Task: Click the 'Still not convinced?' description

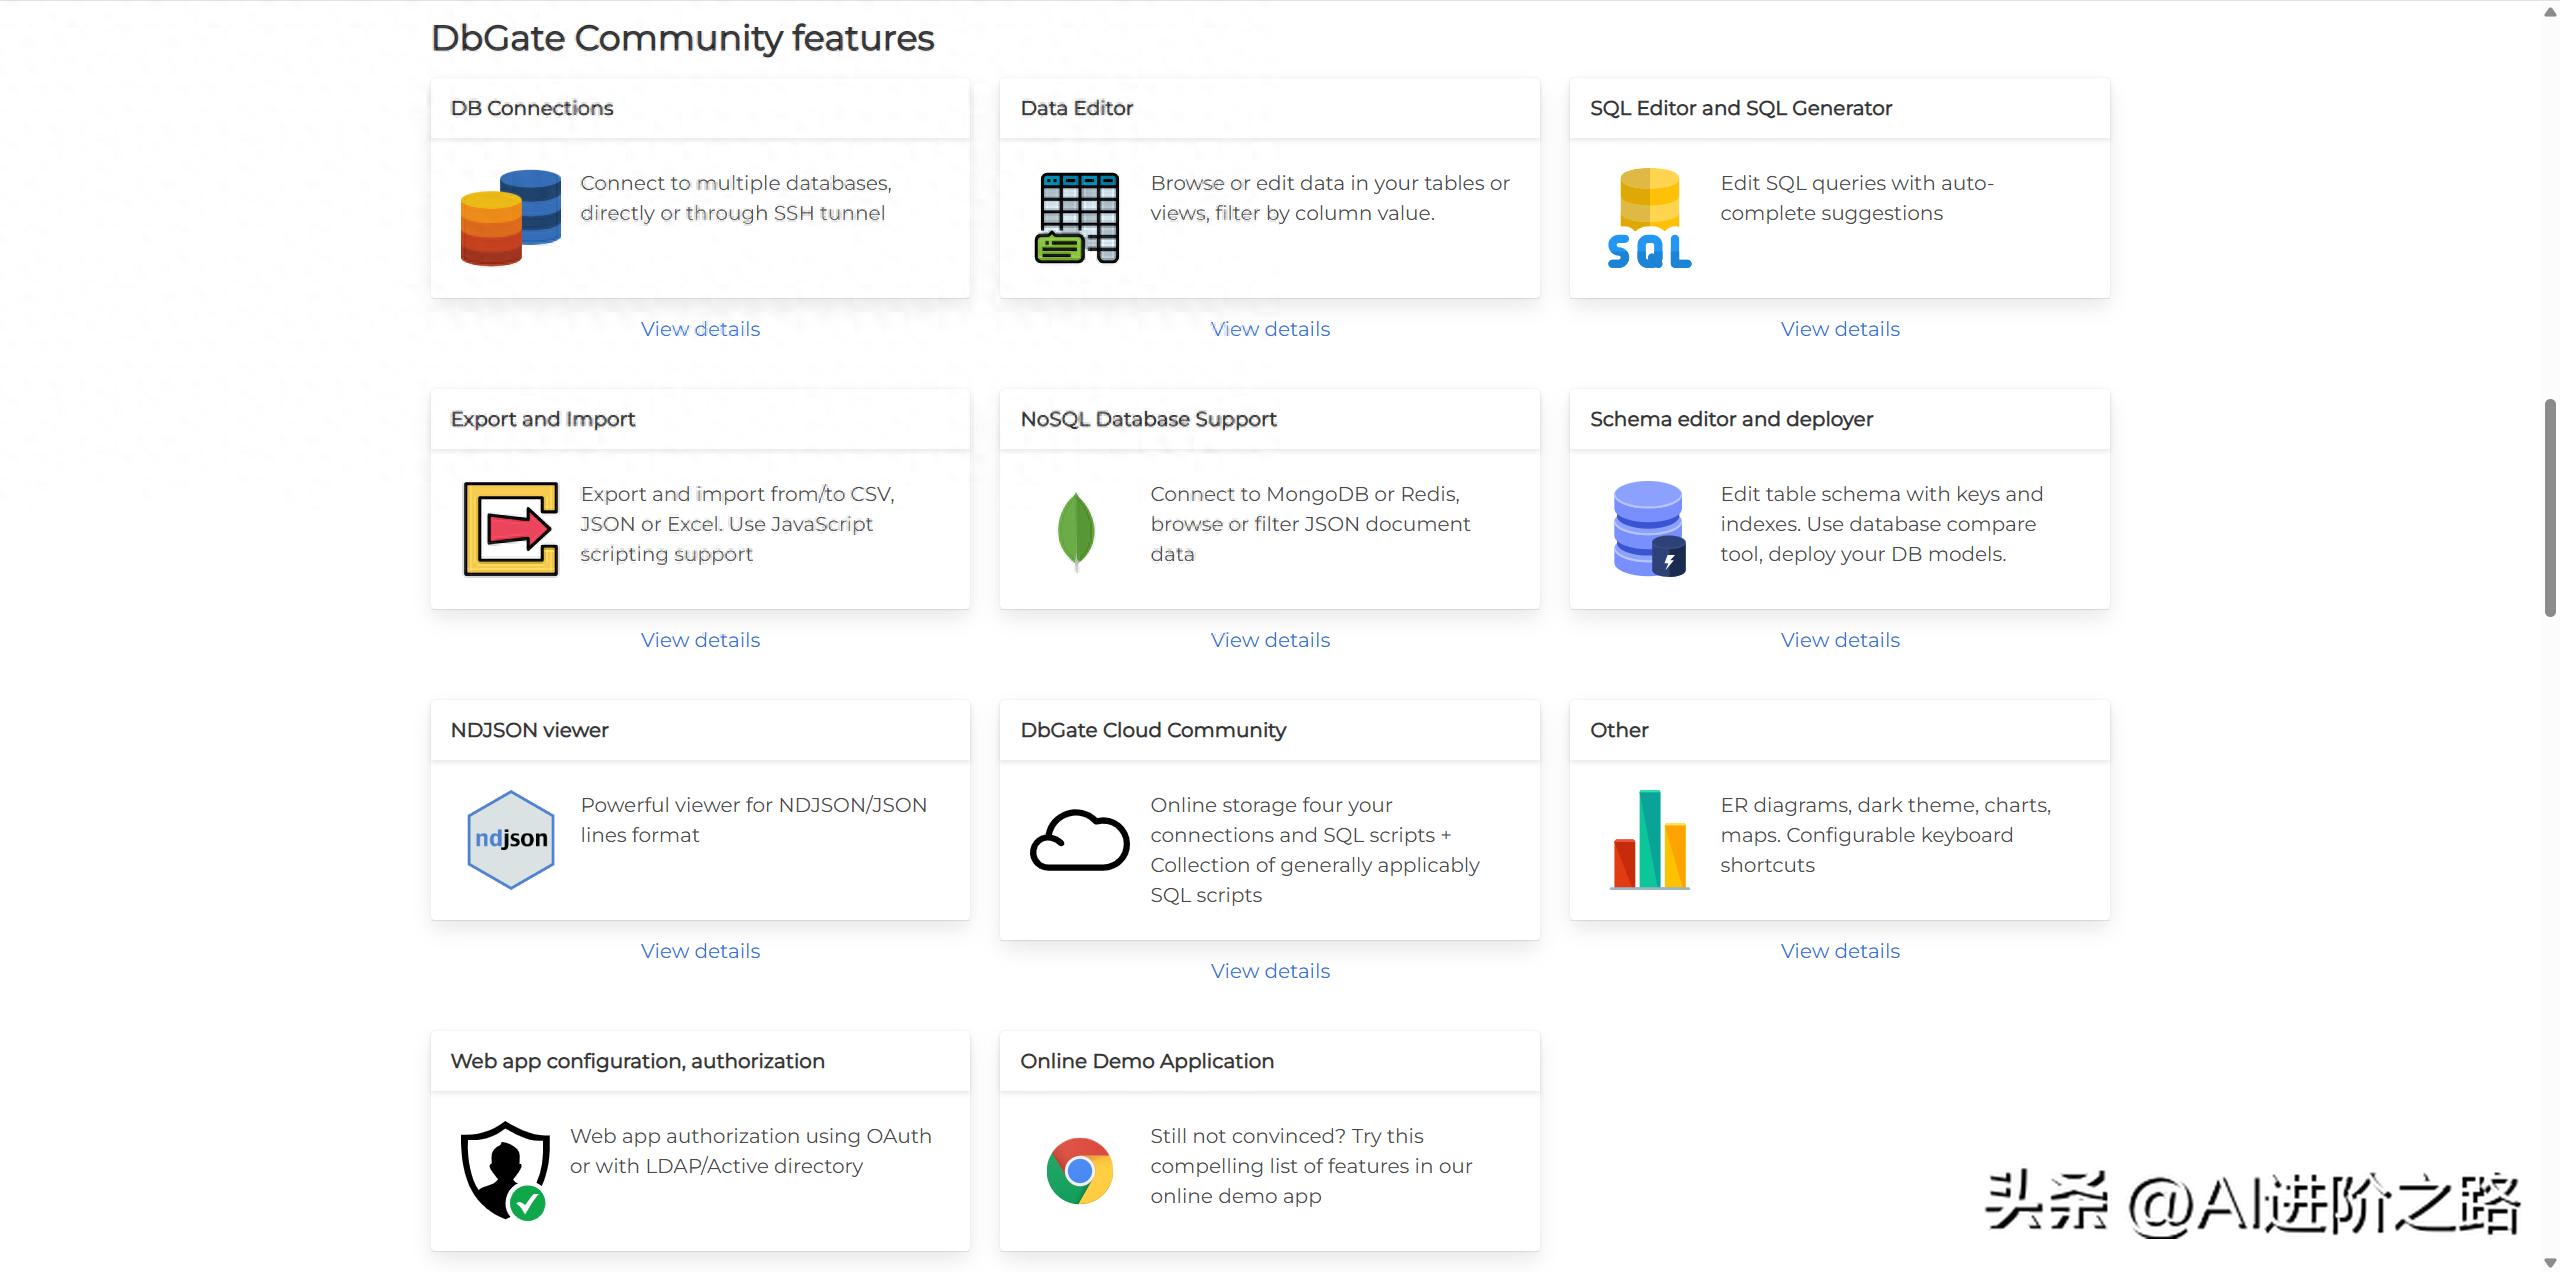Action: click(x=1311, y=1166)
